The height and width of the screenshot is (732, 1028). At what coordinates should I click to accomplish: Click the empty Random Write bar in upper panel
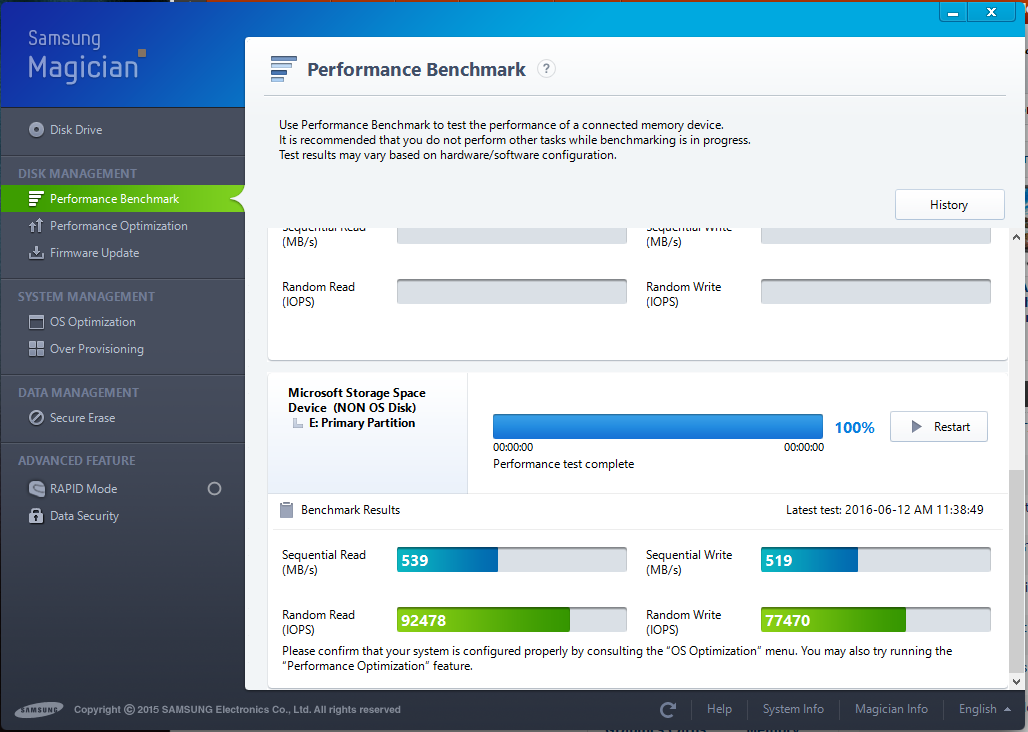(x=876, y=292)
